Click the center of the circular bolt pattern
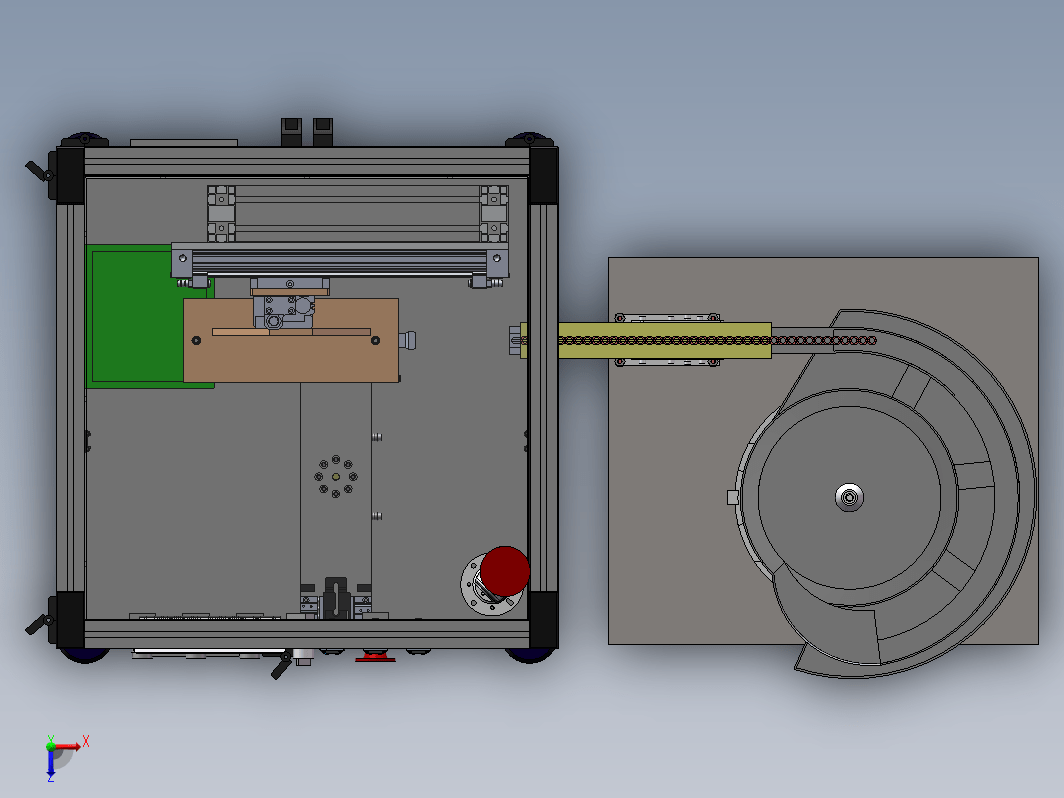 pos(336,477)
